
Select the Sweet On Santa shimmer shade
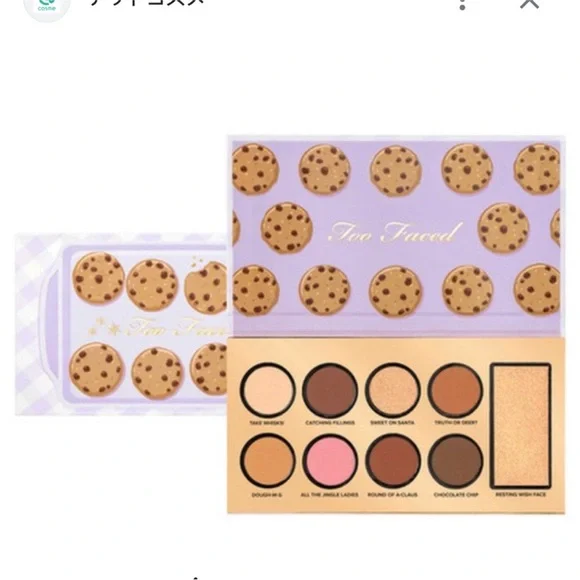pos(393,391)
